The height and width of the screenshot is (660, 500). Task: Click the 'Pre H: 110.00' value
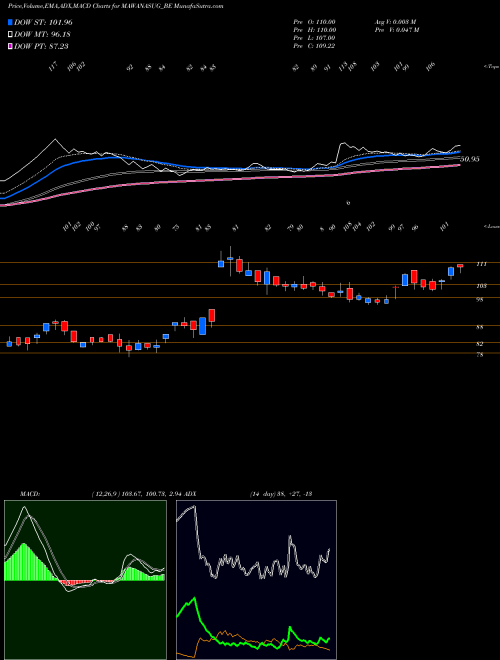coord(314,30)
